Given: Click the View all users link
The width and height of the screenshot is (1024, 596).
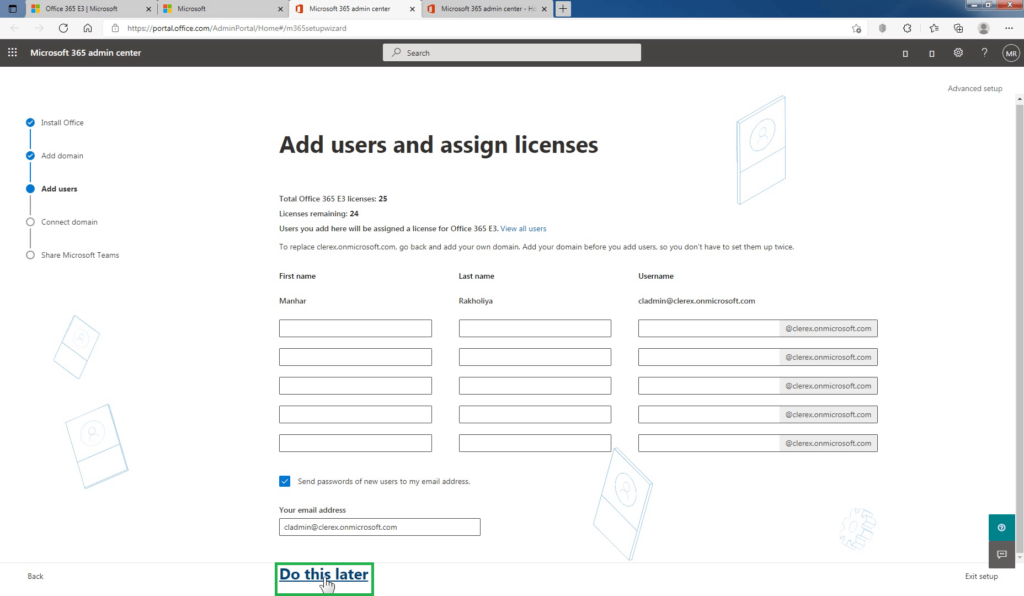Looking at the screenshot, I should coord(523,228).
